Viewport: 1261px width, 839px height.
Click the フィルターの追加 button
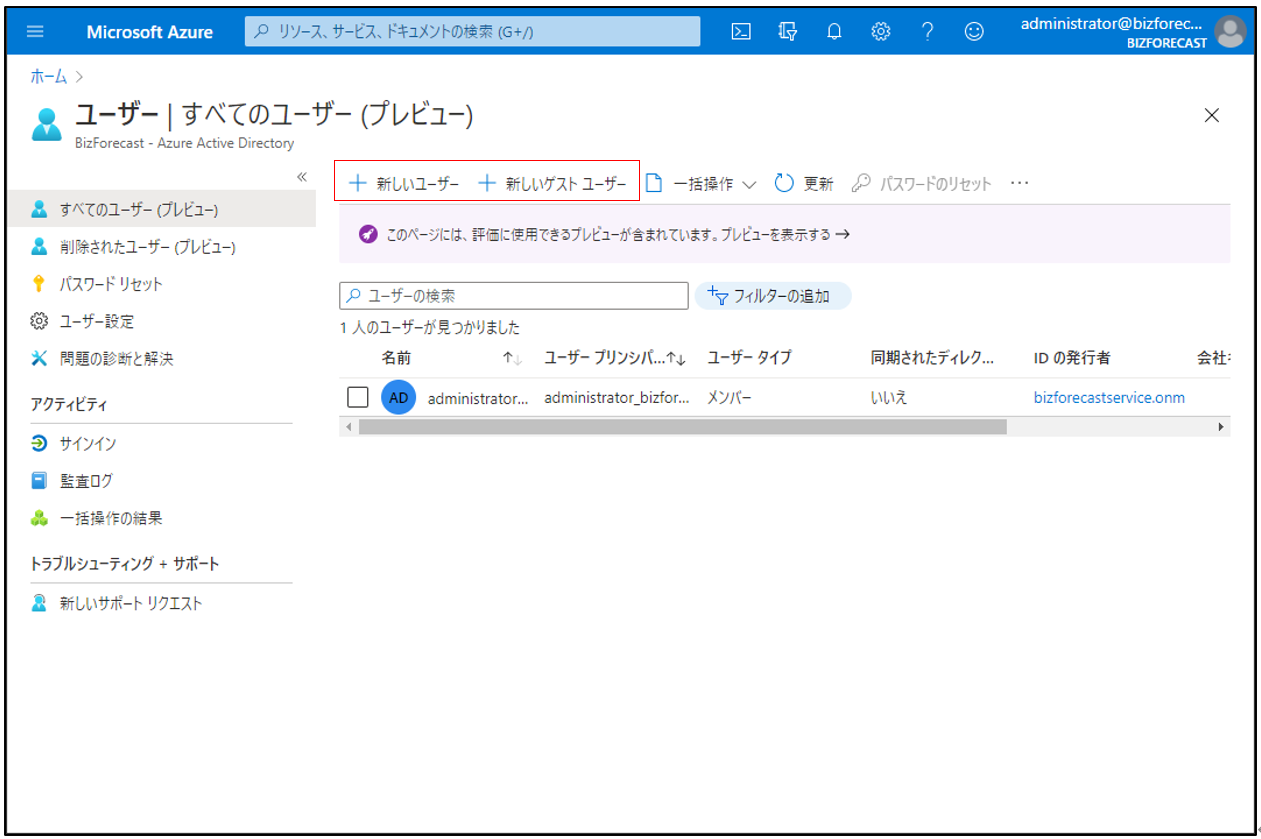[x=772, y=296]
